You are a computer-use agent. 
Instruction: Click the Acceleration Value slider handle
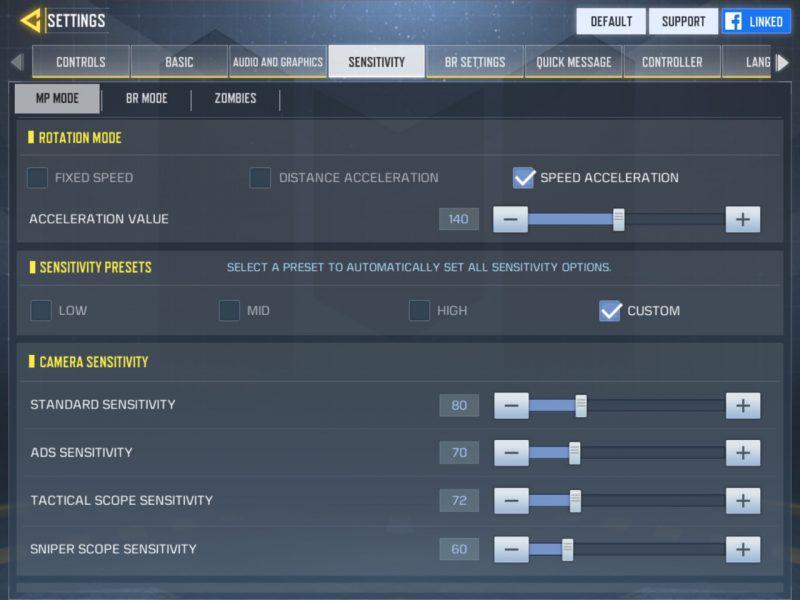point(618,219)
